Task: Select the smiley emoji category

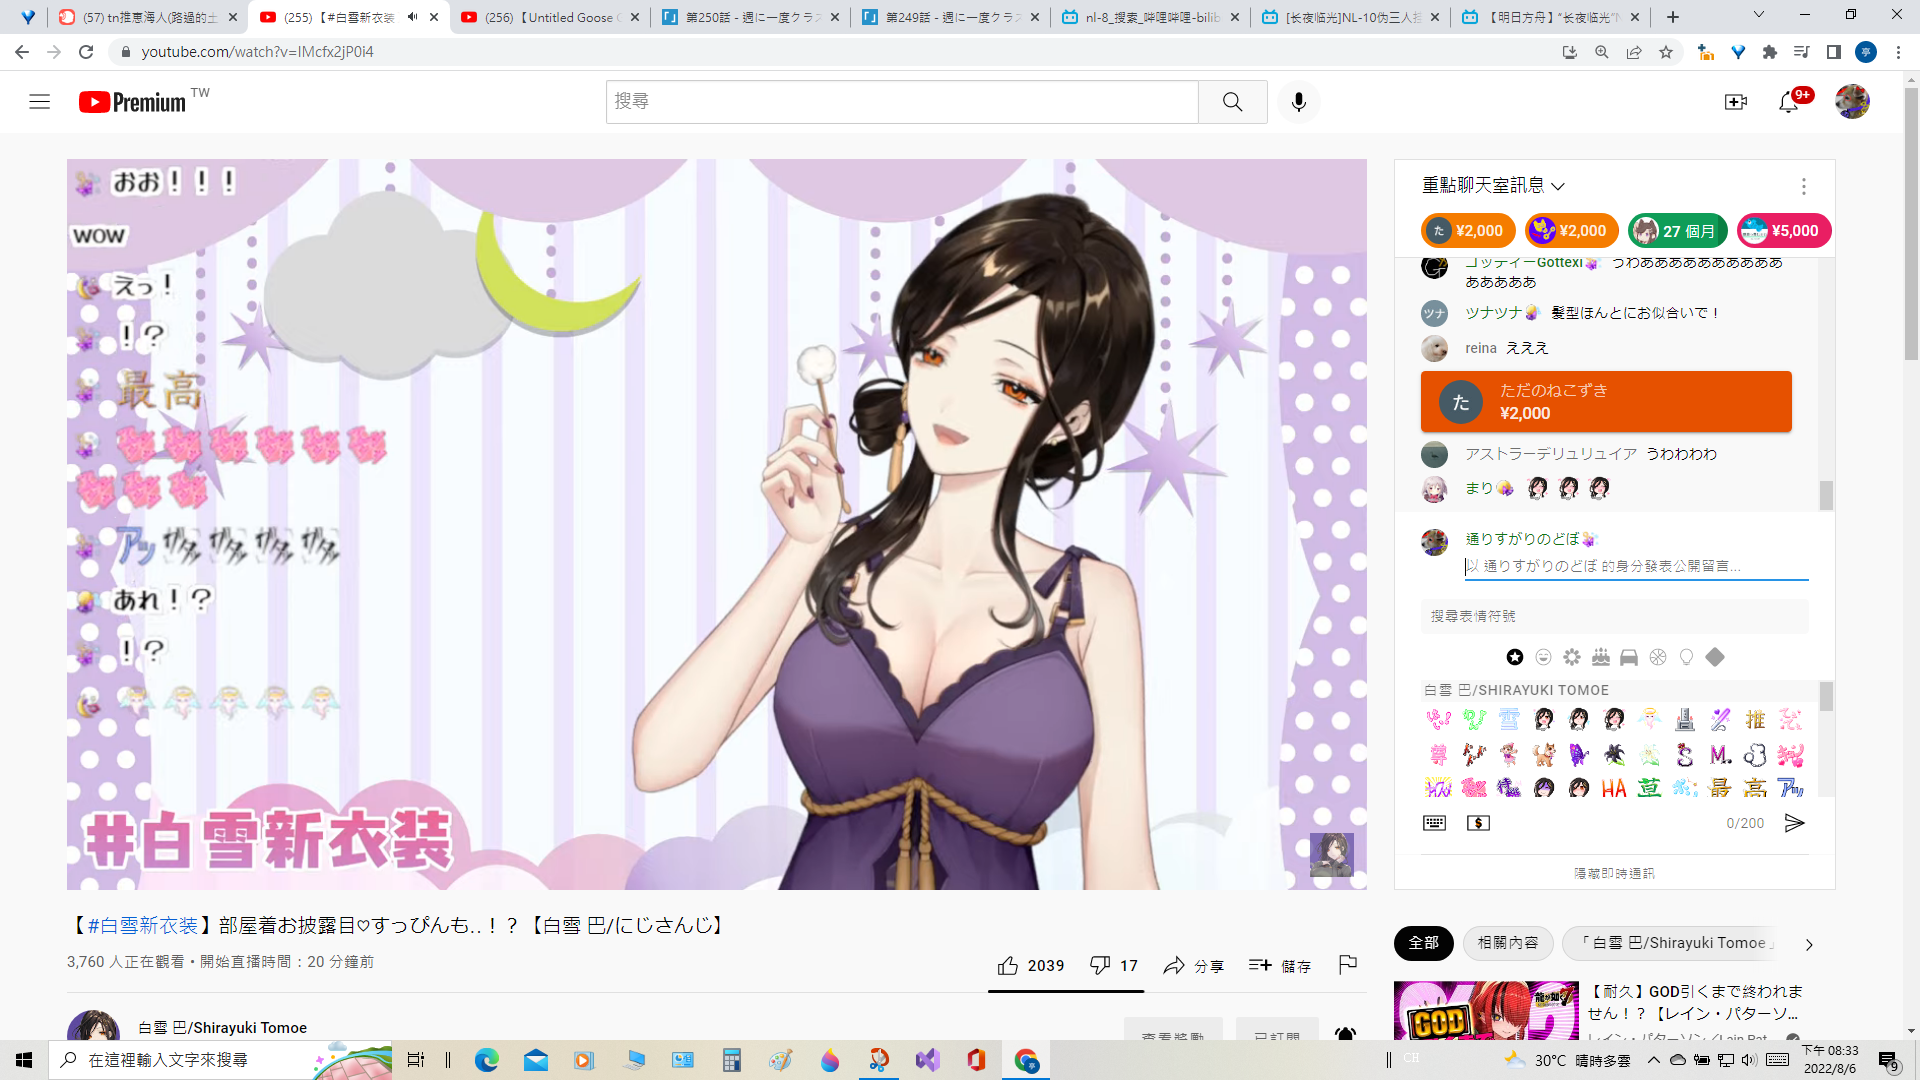Action: [1543, 657]
